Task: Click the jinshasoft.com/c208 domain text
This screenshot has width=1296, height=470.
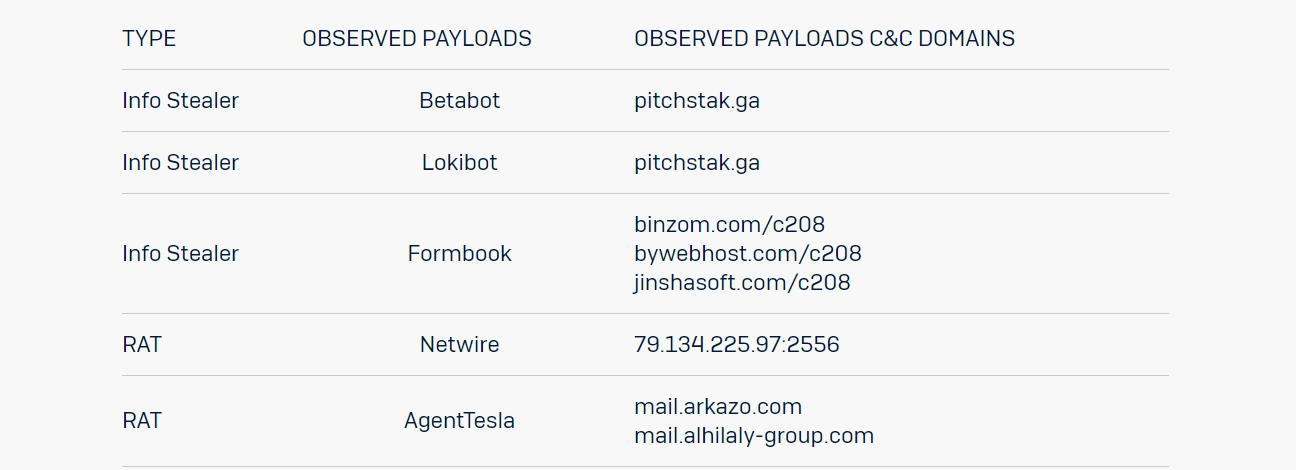Action: point(742,283)
